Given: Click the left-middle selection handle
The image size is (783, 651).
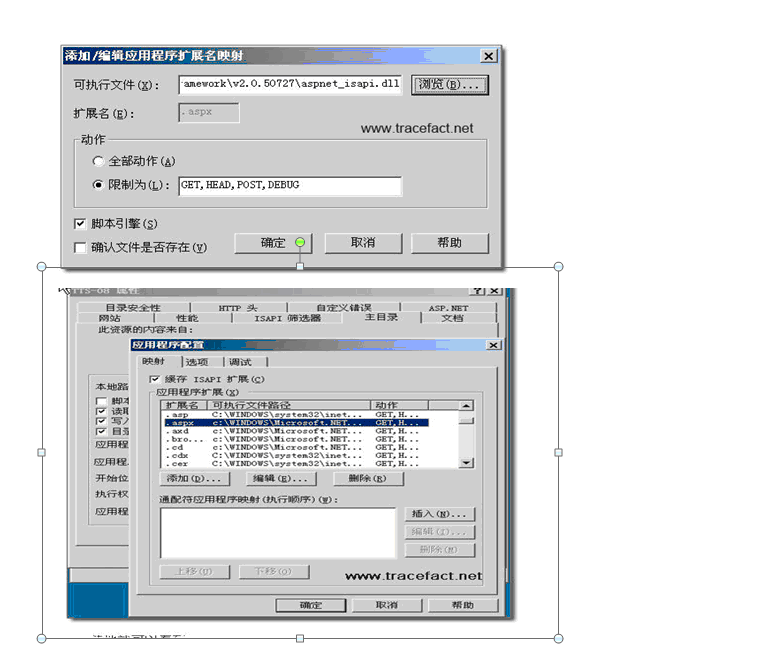Looking at the screenshot, I should [x=41, y=452].
